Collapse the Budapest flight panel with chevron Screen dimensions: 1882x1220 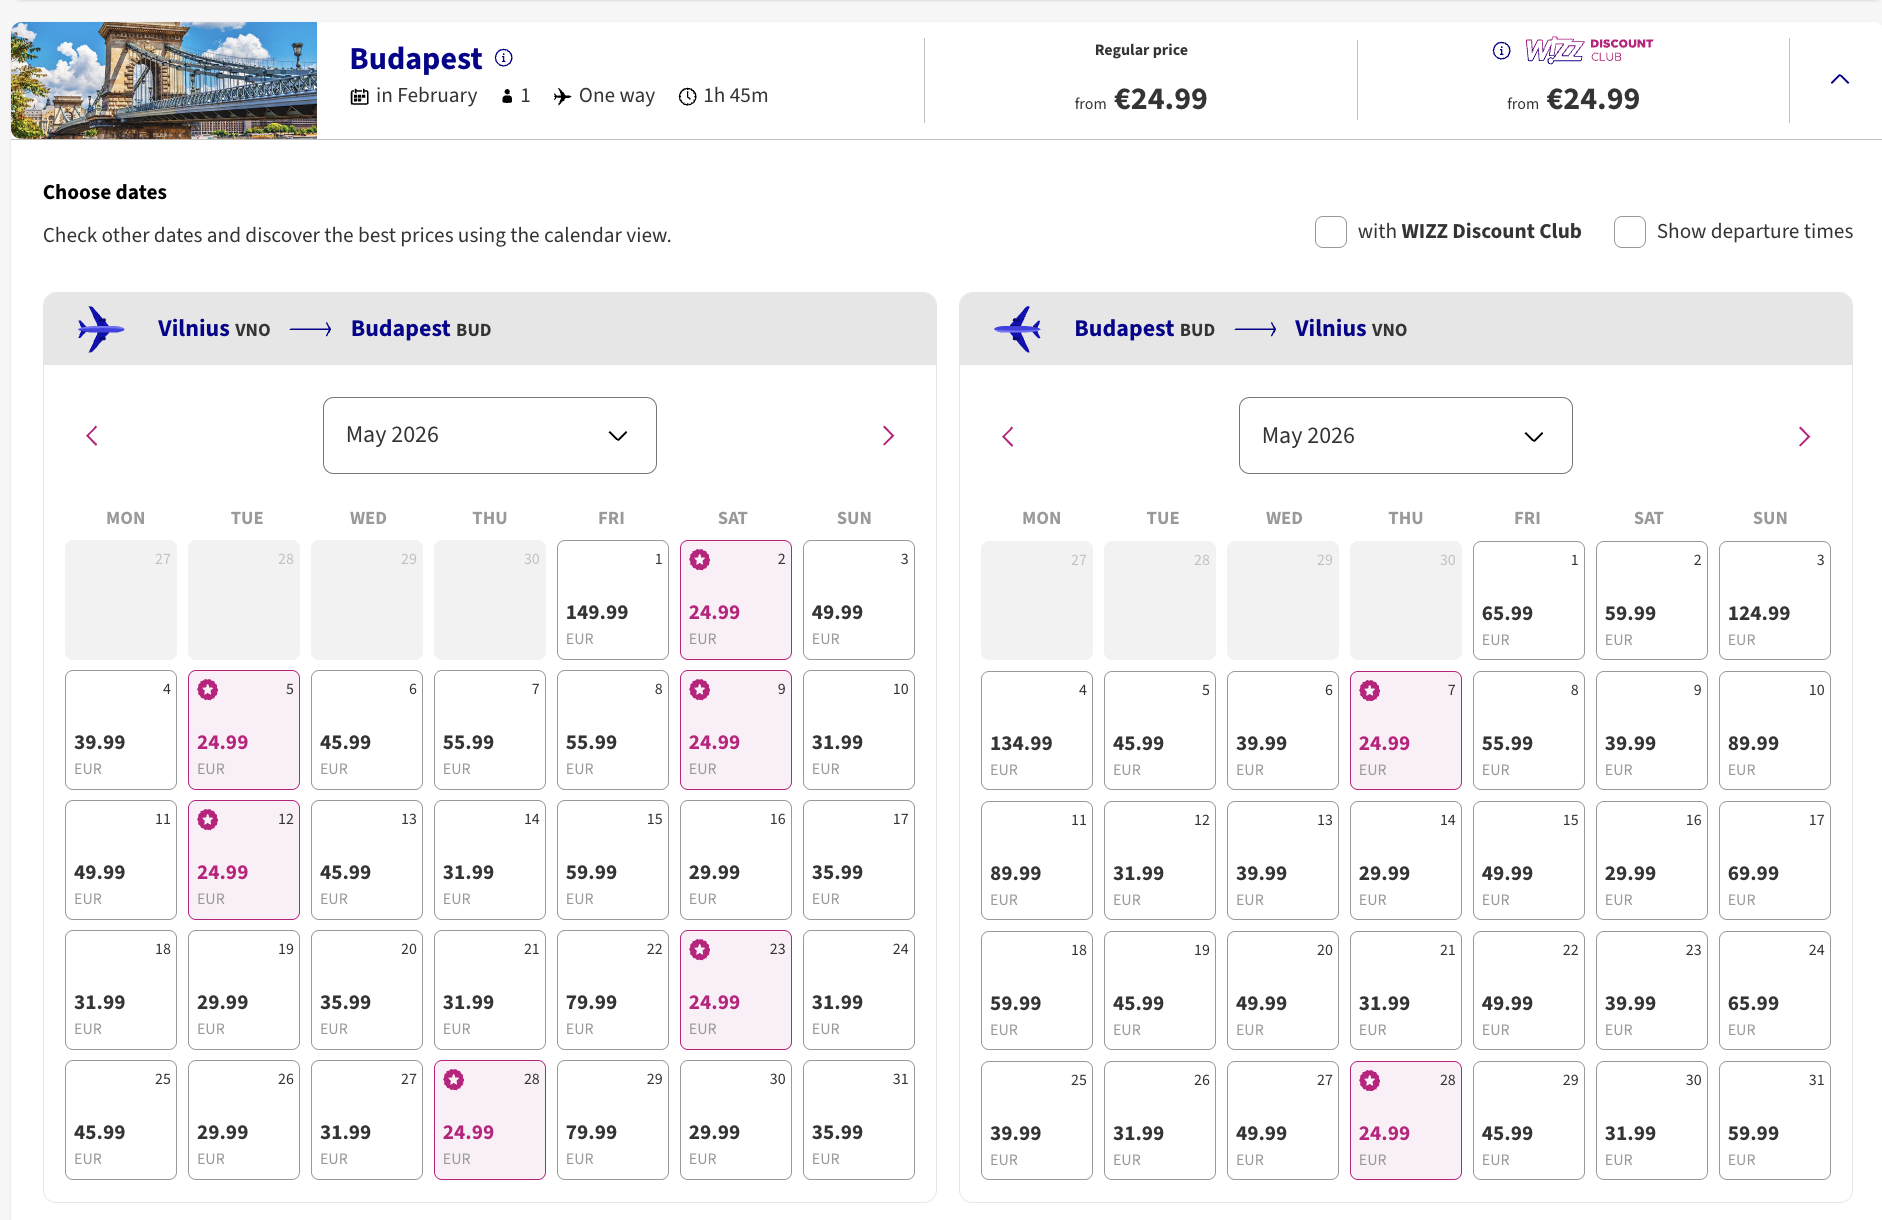[x=1839, y=80]
